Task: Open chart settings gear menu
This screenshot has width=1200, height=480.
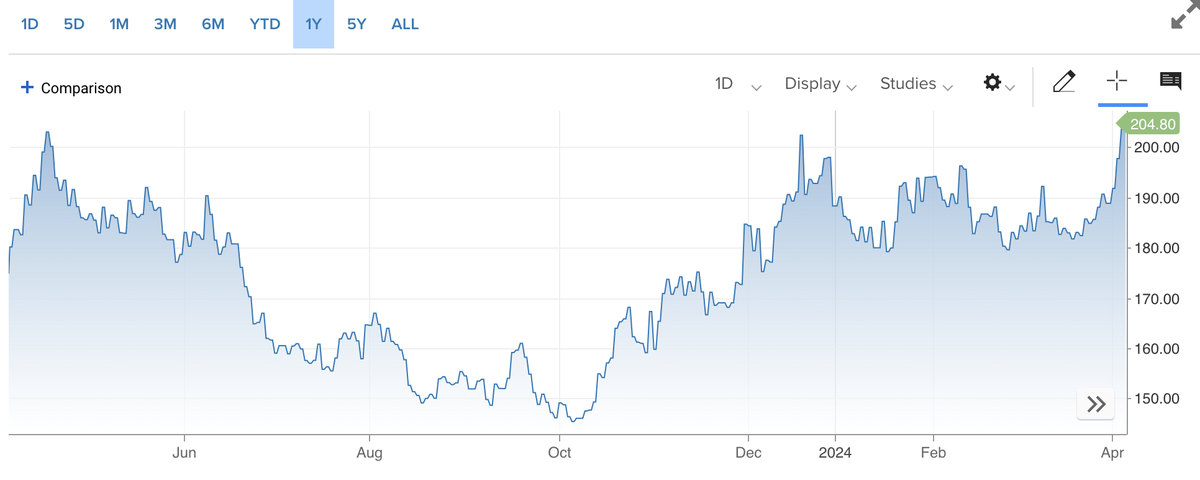Action: 998,84
